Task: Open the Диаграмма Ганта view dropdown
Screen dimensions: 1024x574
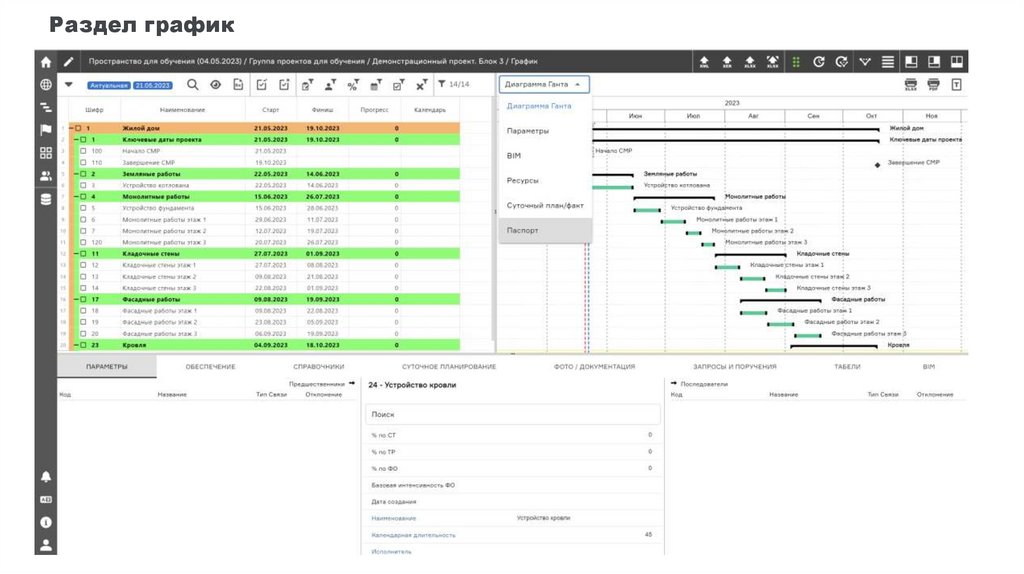Action: (544, 85)
